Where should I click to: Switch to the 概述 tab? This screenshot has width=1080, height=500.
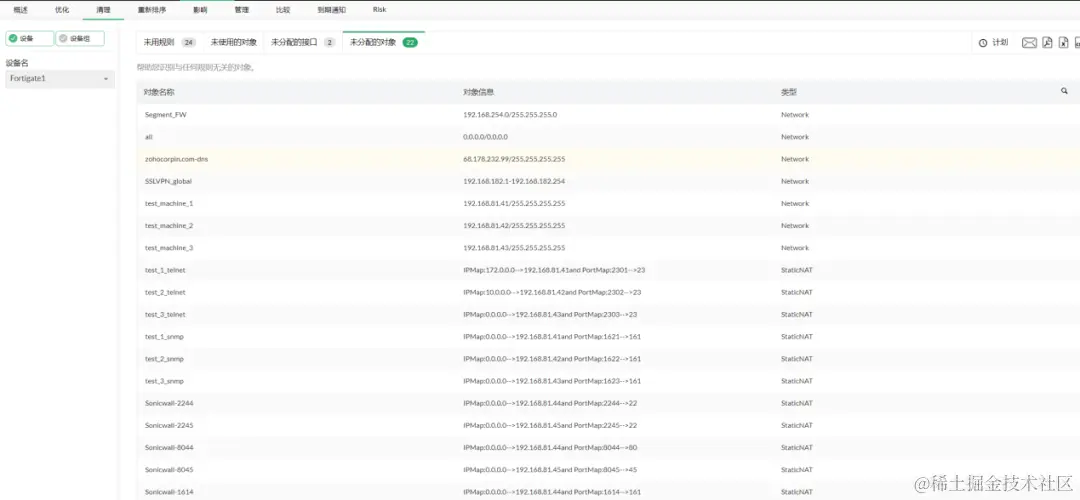(x=21, y=10)
